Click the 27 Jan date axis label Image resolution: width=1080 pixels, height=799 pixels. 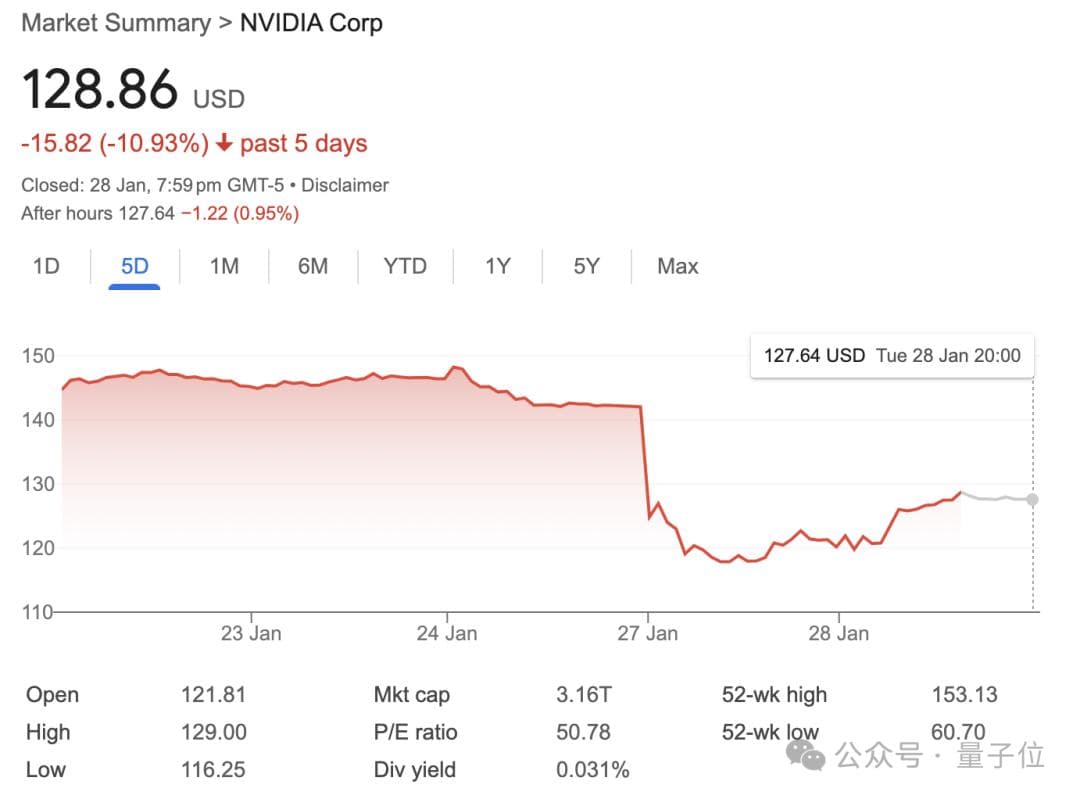[x=647, y=633]
